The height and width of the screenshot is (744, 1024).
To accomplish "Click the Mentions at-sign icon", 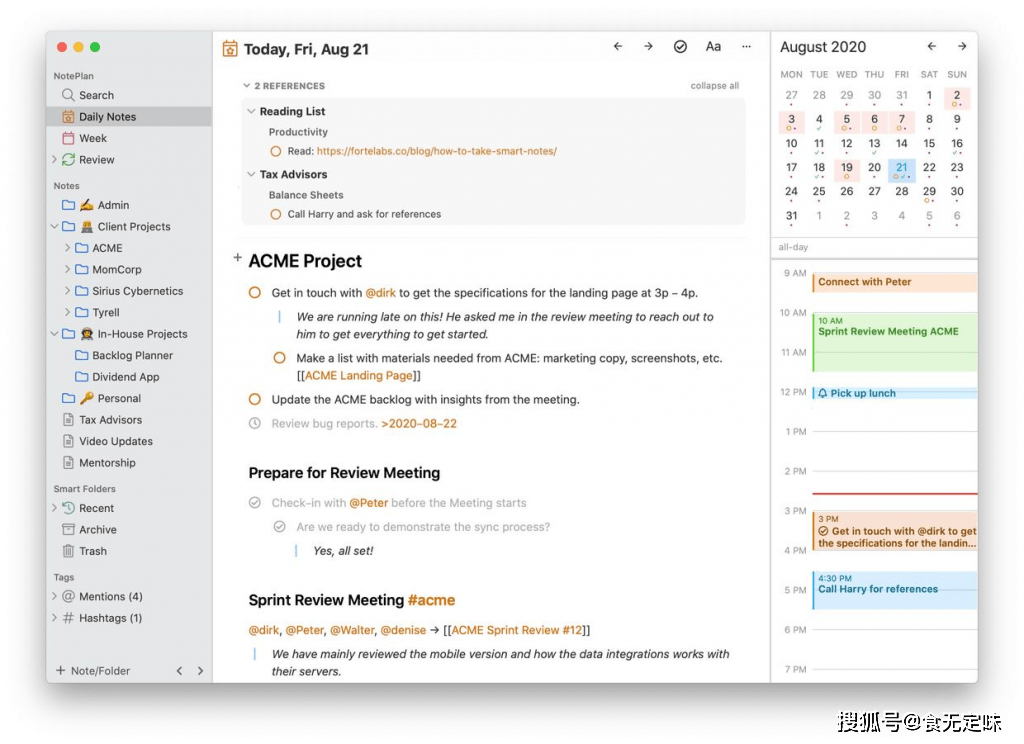I will point(68,596).
